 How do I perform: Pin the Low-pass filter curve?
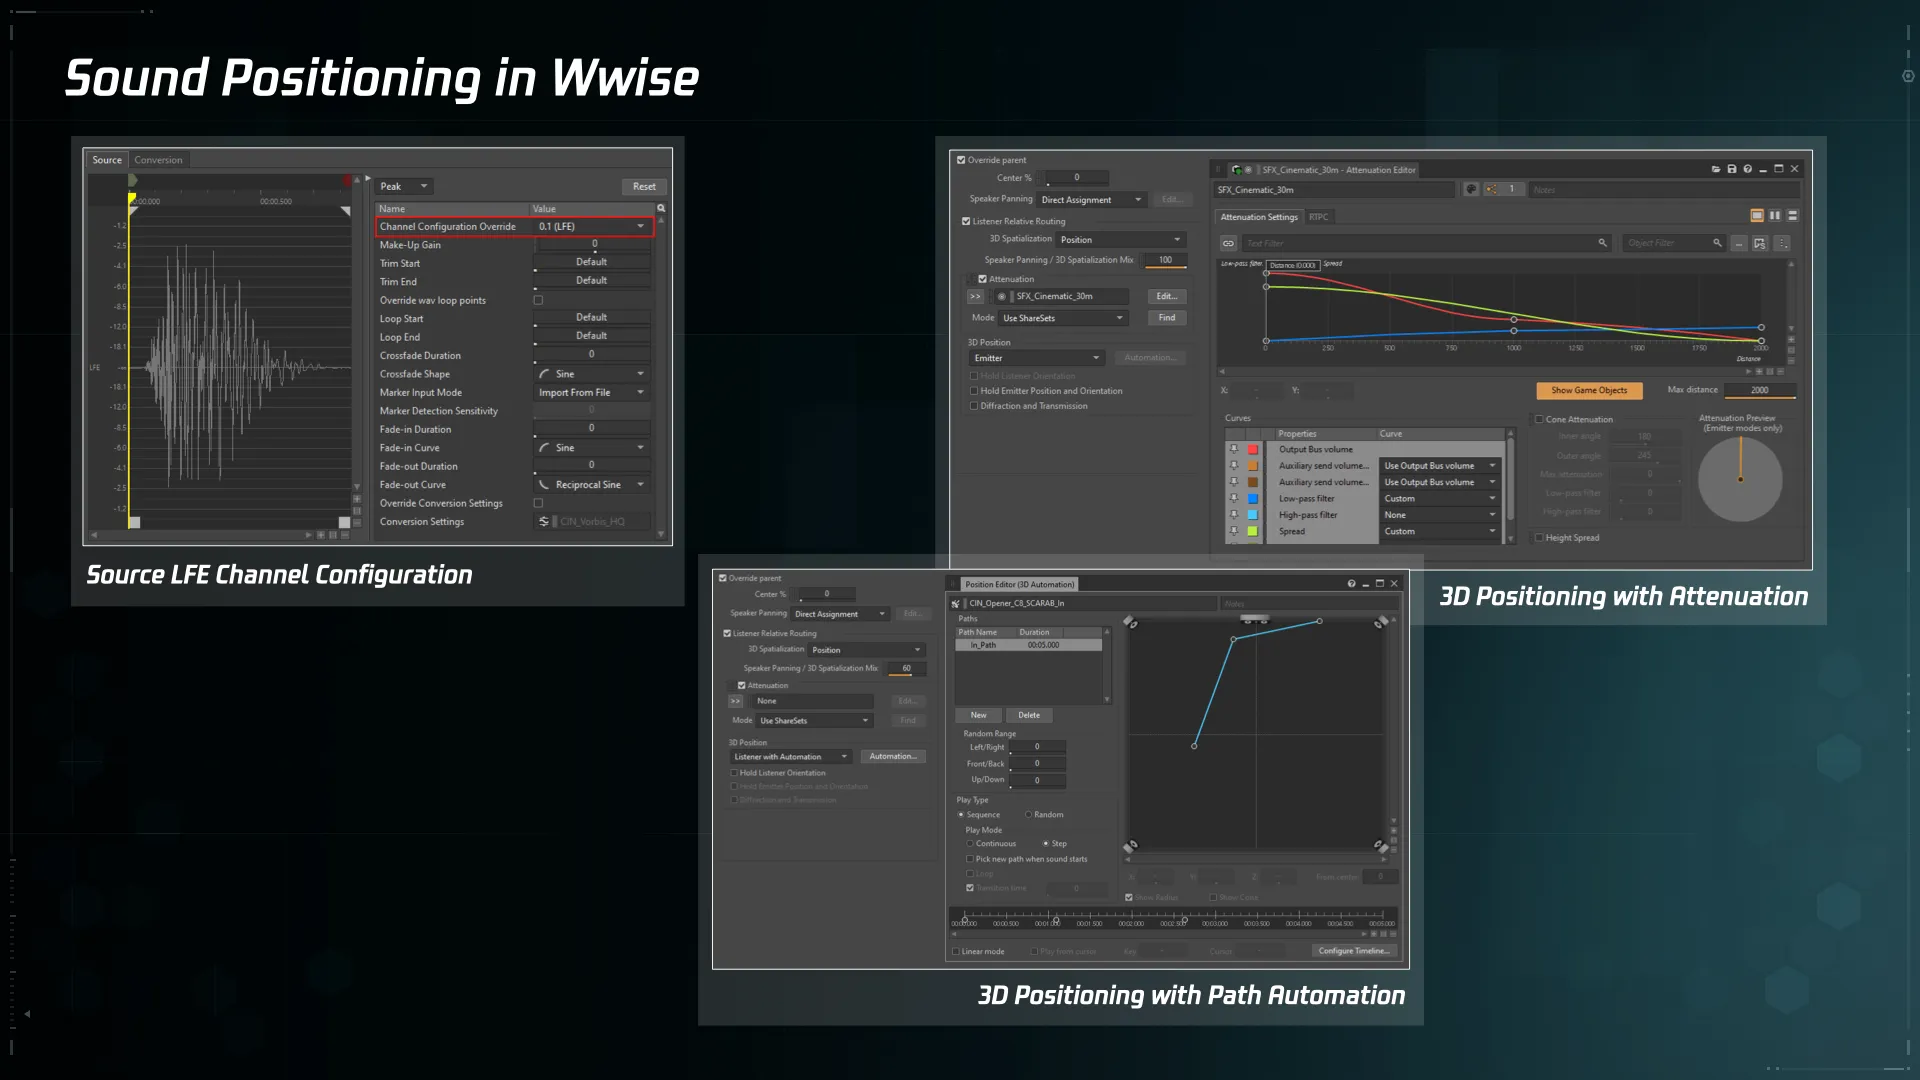click(1234, 498)
